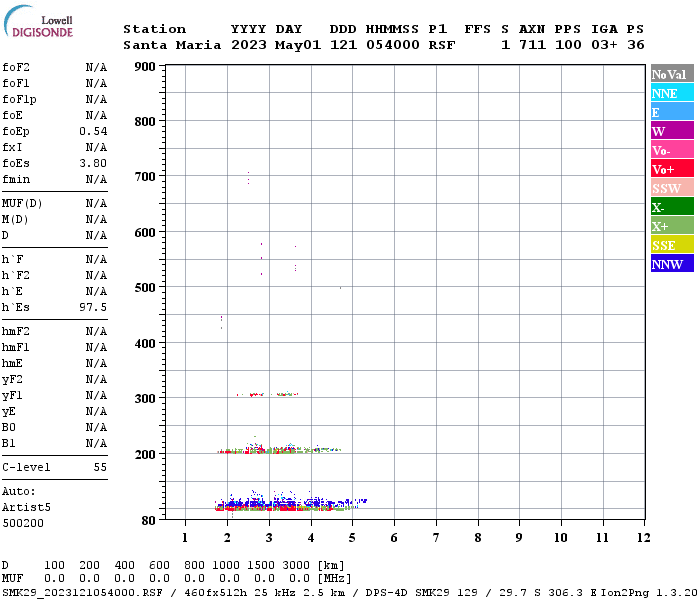Click the 2023 year value in header
700x600 pixels.
click(x=249, y=45)
